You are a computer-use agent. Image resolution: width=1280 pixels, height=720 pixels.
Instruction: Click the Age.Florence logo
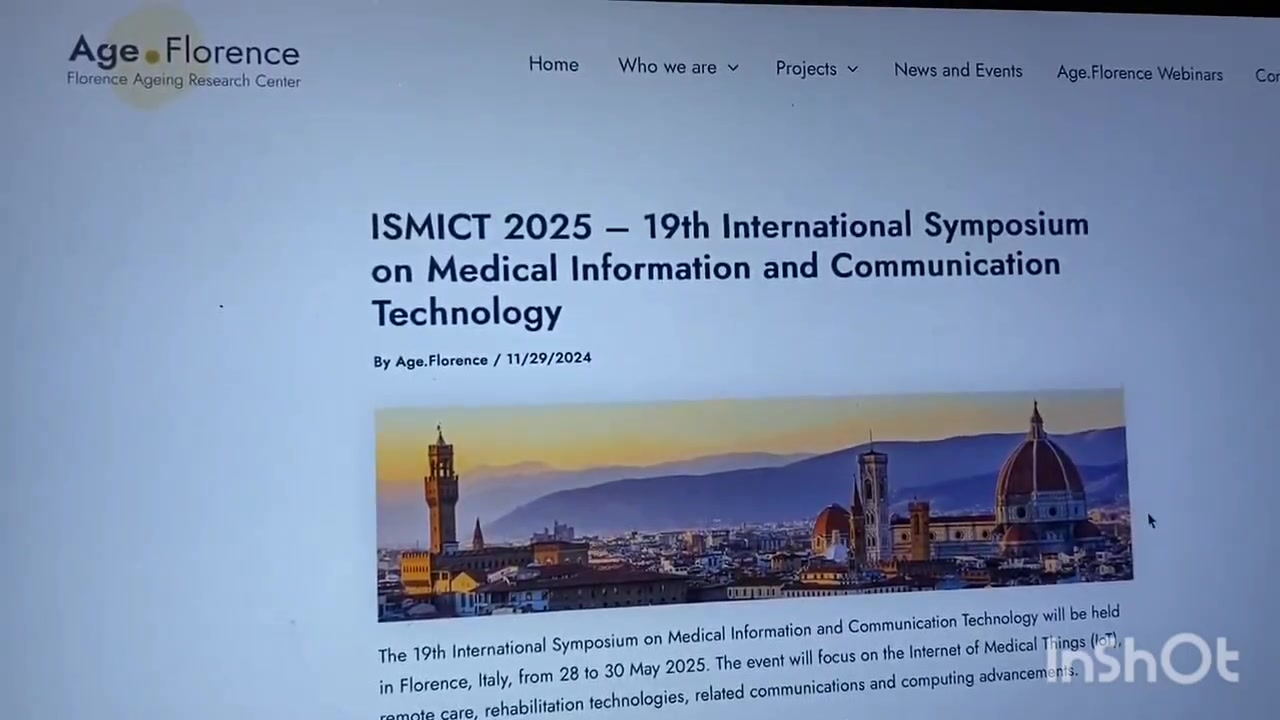pos(184,52)
